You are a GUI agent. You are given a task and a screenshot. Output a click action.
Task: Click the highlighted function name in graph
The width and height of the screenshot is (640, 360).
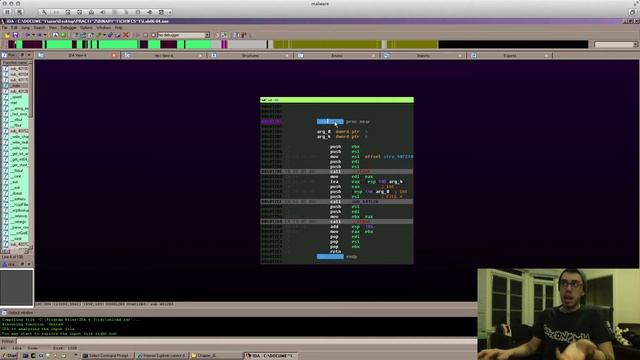(330, 122)
